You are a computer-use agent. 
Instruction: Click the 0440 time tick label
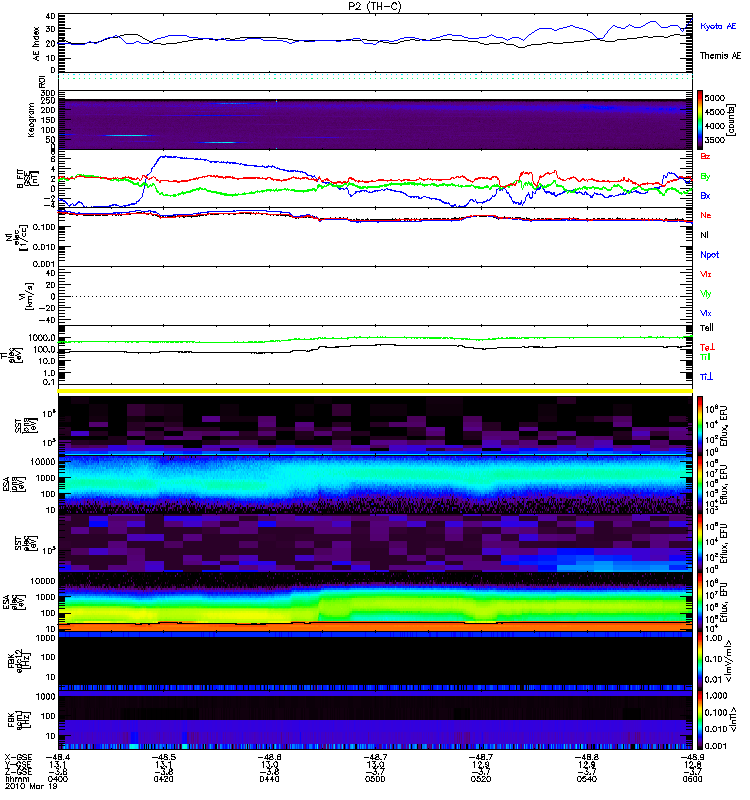pos(269,779)
